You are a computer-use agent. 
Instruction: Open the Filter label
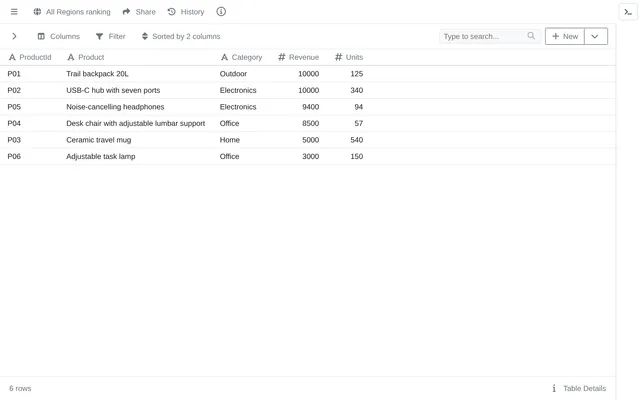point(117,36)
